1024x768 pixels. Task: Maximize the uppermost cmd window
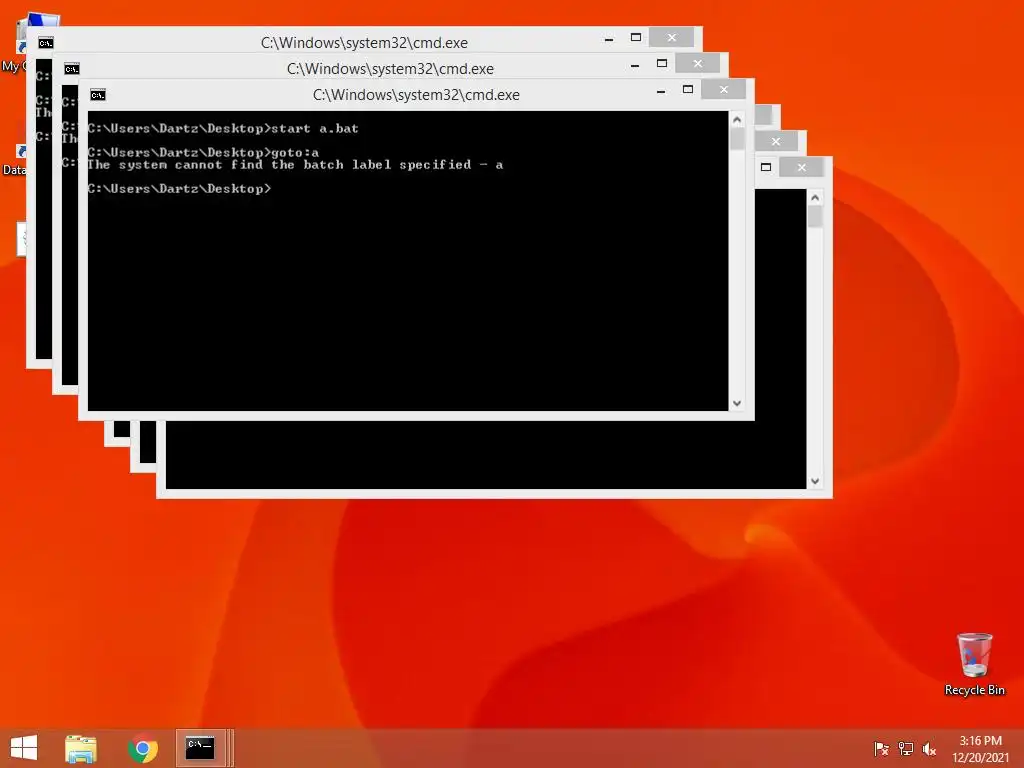635,37
